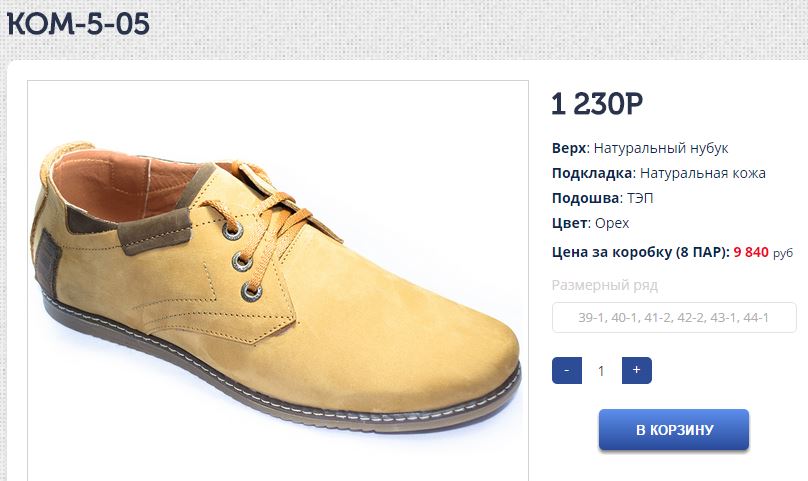Open the shoe product photo

(x=278, y=280)
